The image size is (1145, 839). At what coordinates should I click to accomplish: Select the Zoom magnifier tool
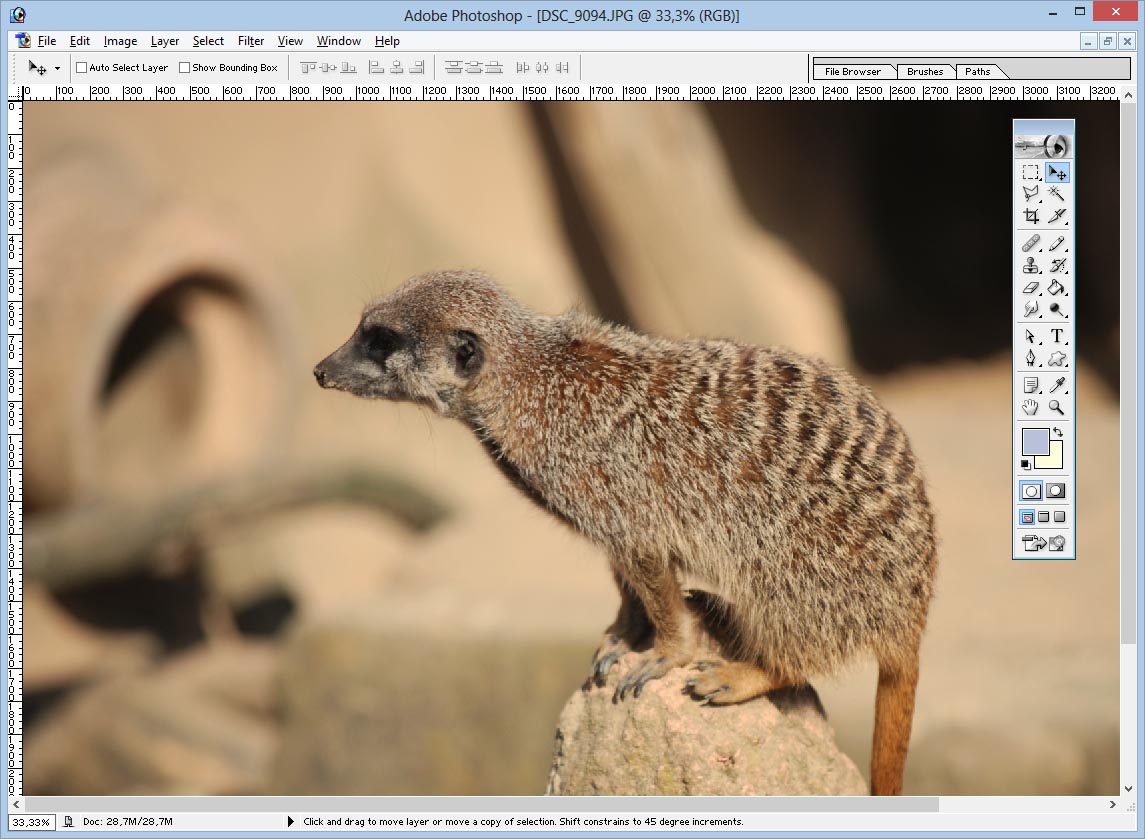click(x=1057, y=407)
